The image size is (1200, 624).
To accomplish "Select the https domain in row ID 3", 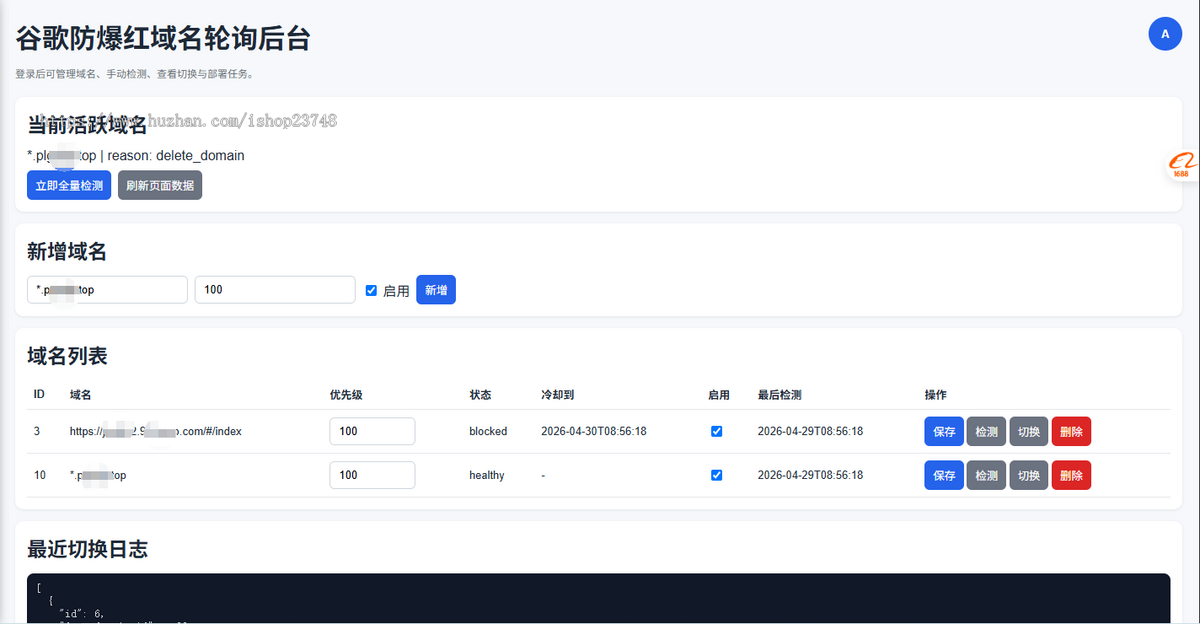I will click(156, 432).
